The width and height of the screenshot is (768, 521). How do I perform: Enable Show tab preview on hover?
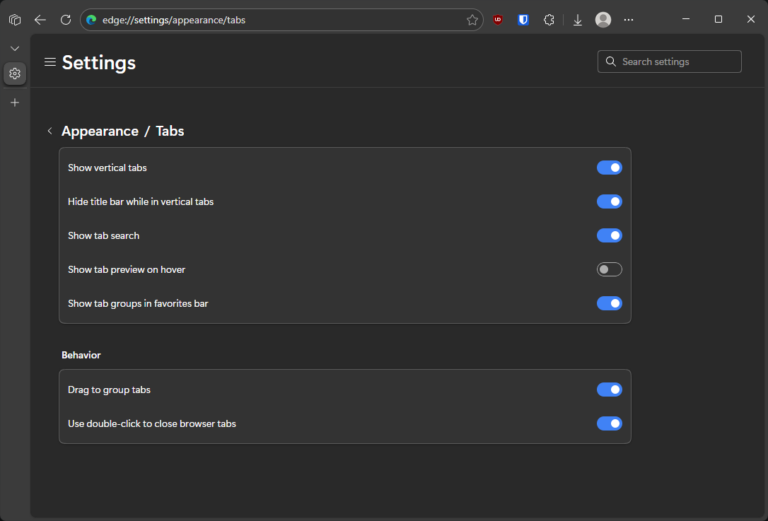click(x=609, y=269)
